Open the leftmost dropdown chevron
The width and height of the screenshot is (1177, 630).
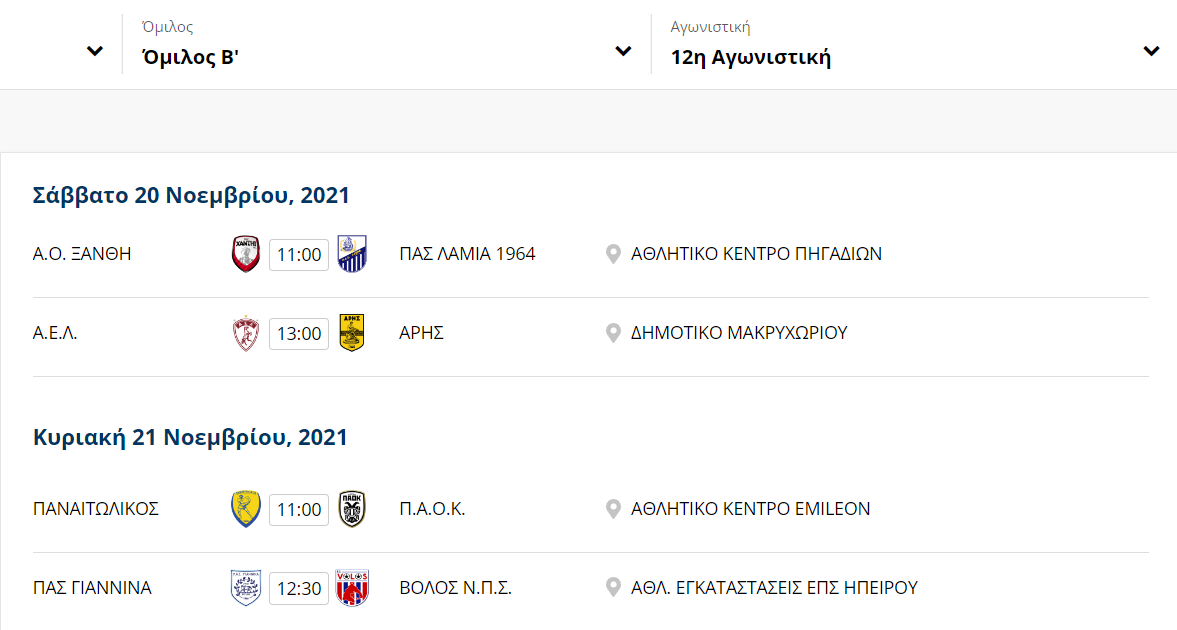(95, 51)
